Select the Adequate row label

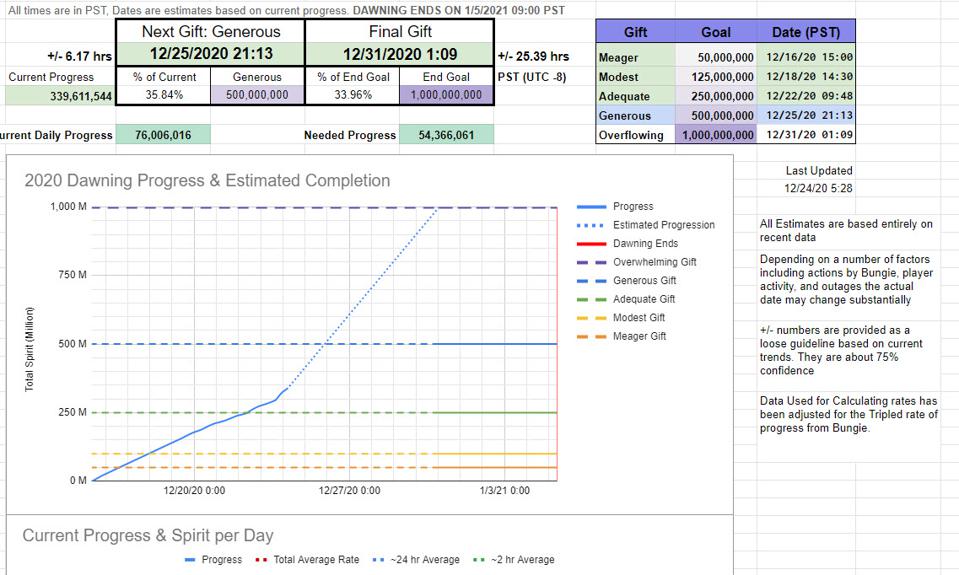635,96
